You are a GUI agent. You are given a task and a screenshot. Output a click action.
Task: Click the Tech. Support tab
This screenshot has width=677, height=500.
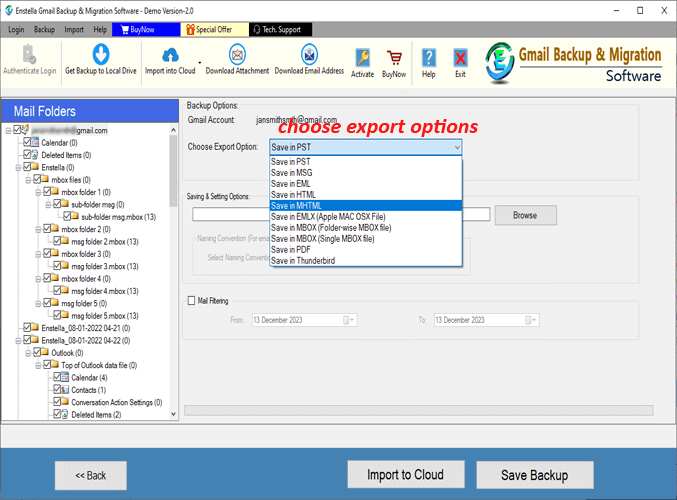(280, 30)
